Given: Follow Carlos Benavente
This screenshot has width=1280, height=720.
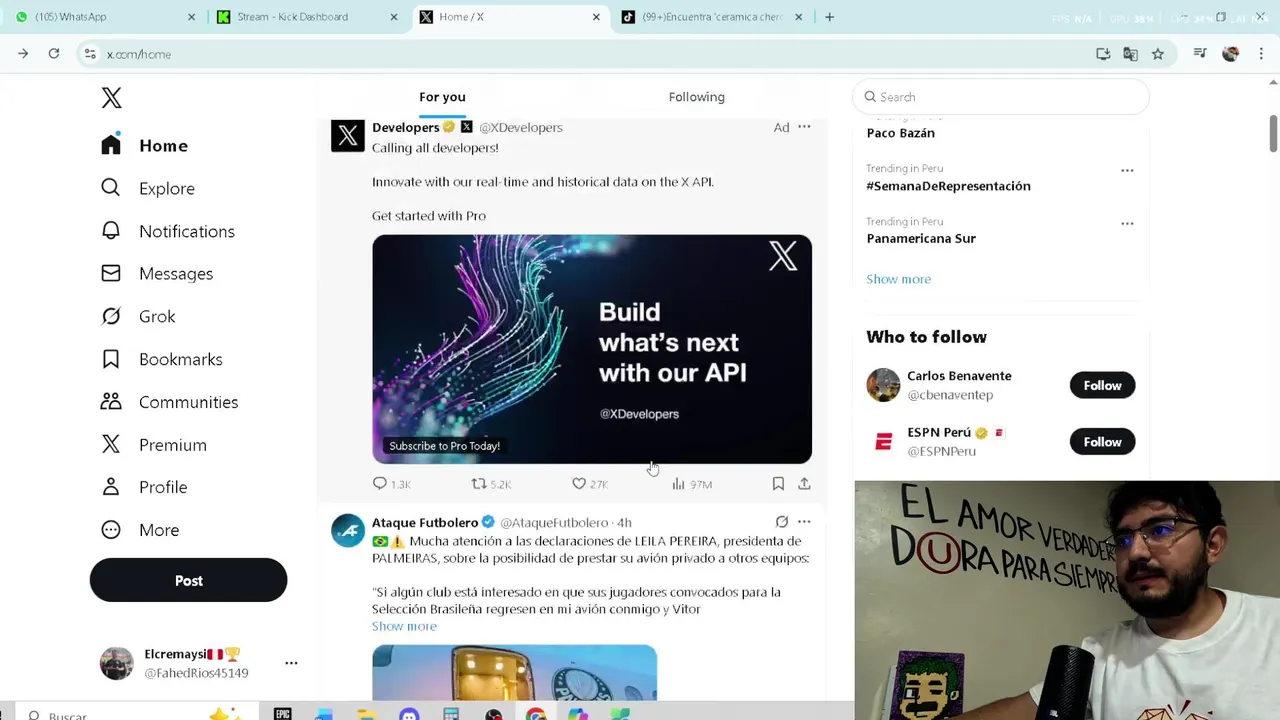Looking at the screenshot, I should tap(1102, 385).
